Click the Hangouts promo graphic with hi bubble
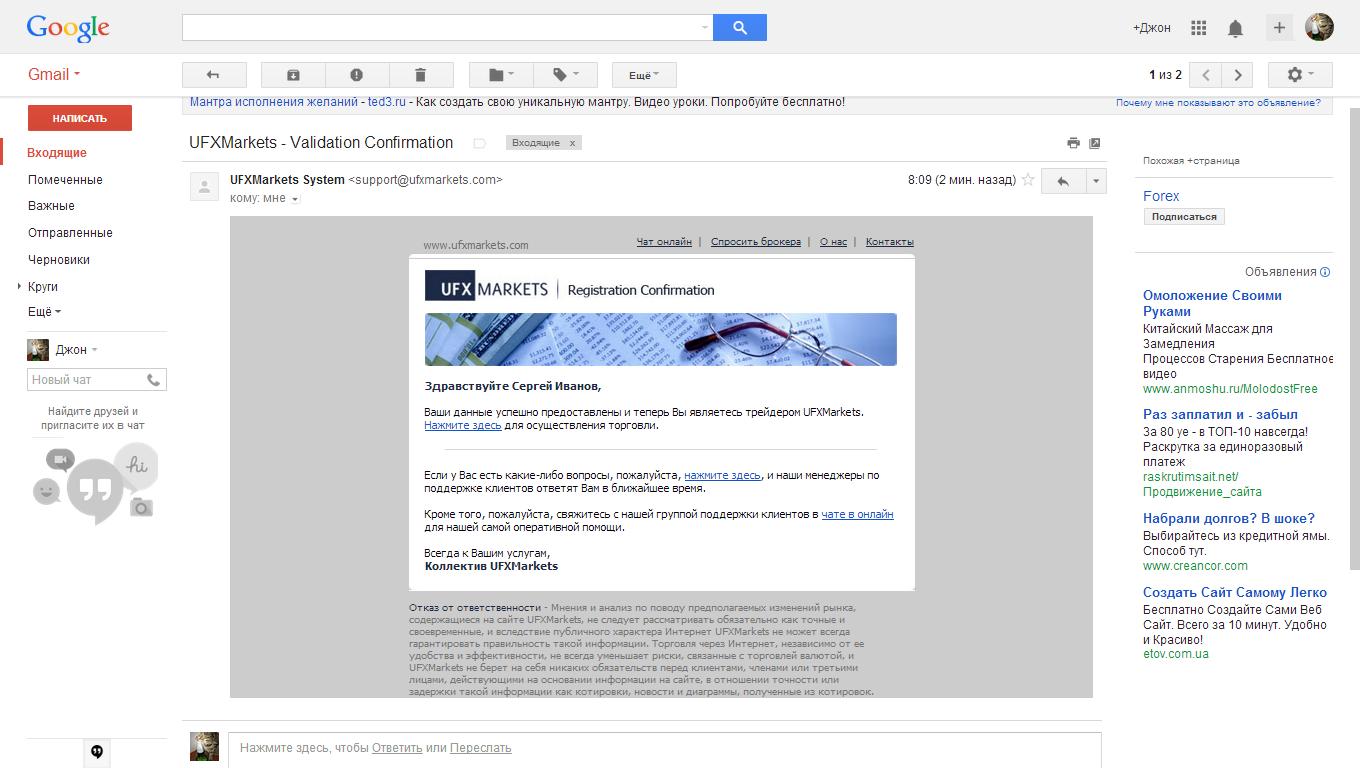 coord(96,483)
